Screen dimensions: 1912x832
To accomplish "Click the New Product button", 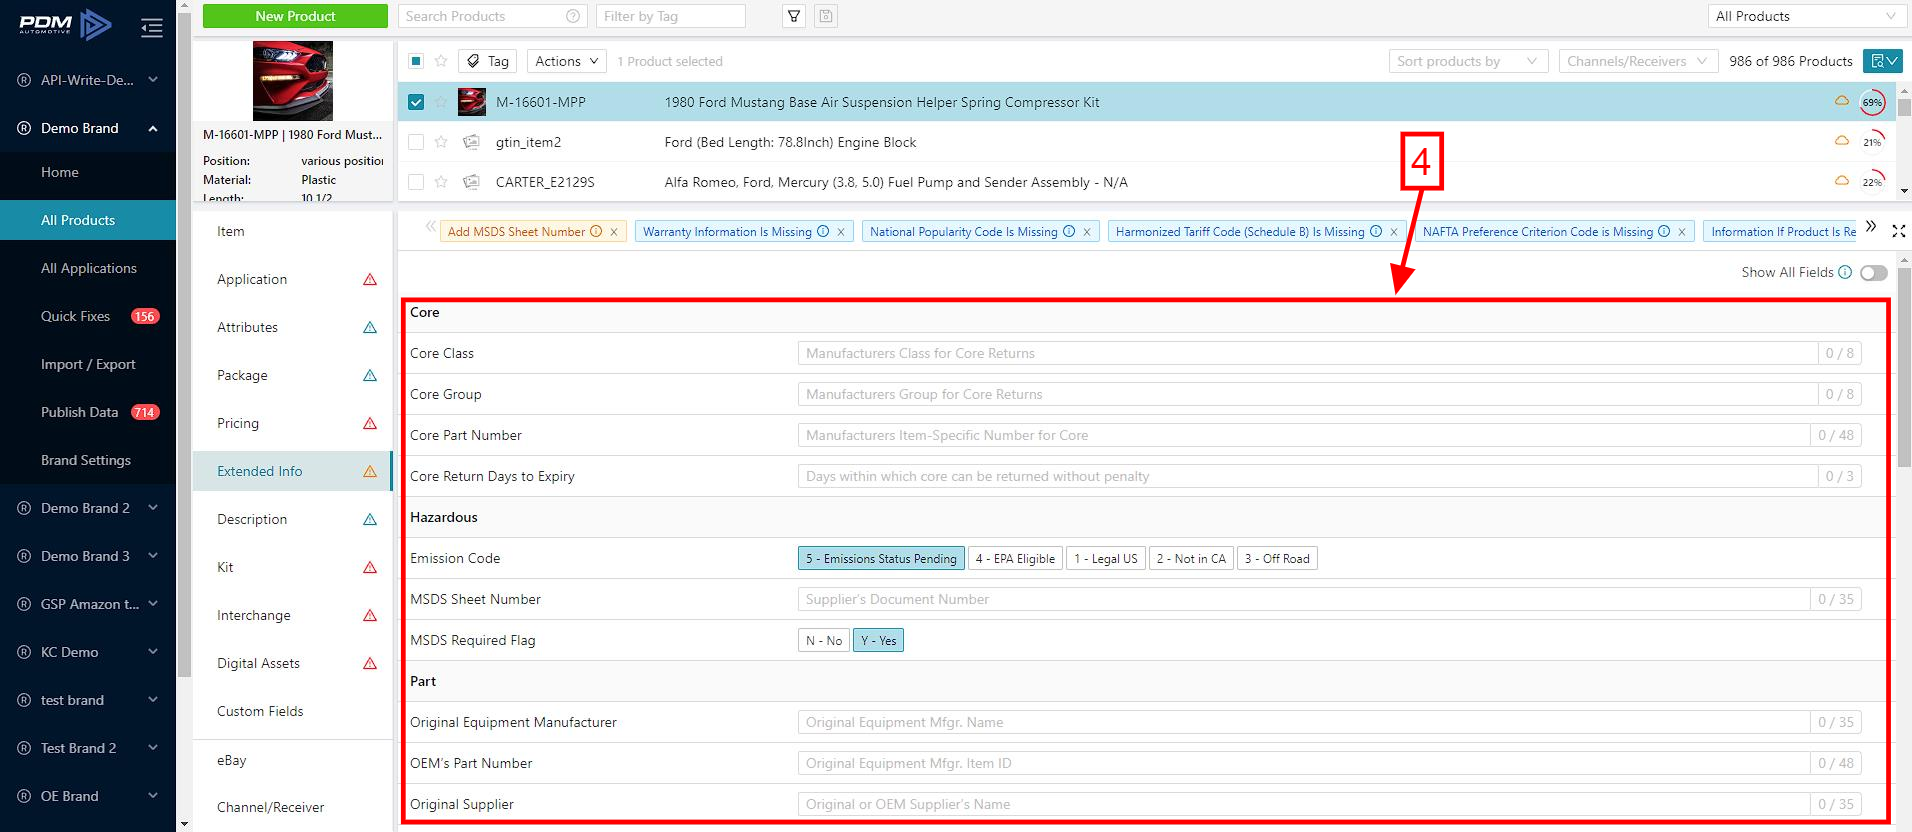I will point(295,16).
